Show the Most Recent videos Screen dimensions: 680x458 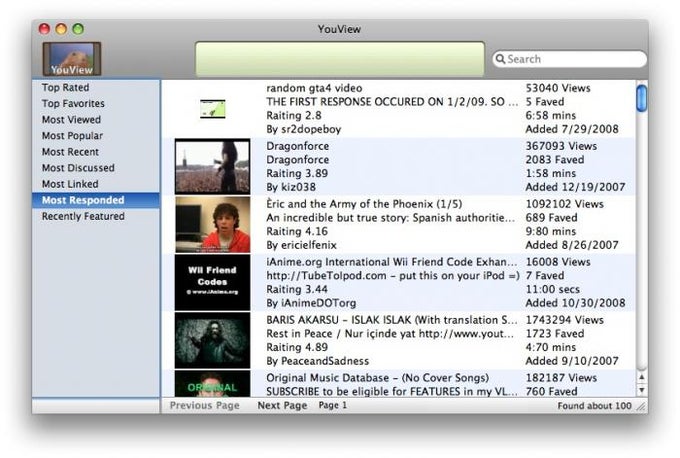(x=70, y=152)
